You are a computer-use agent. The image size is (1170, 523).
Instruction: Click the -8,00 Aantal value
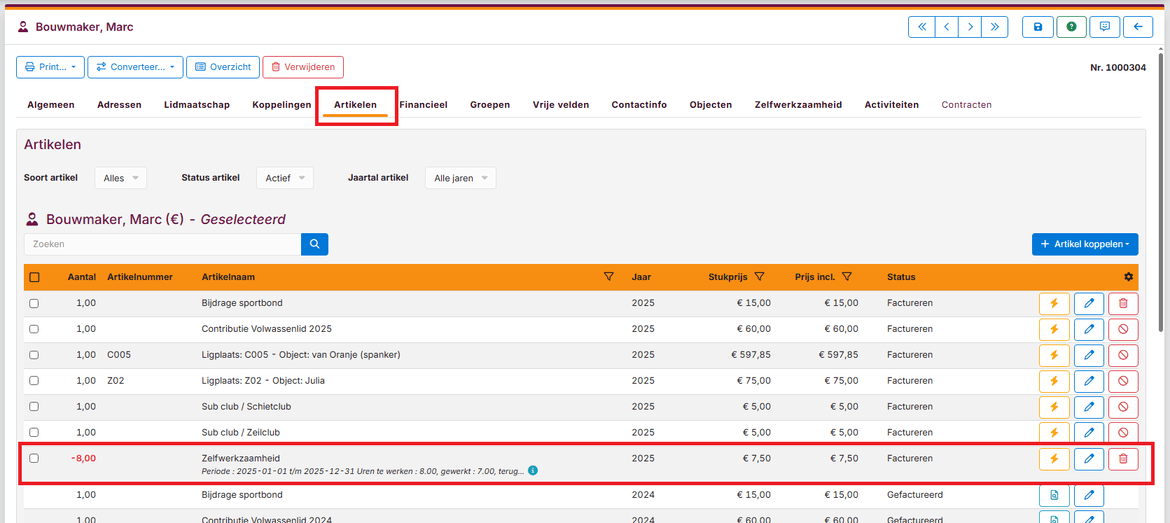click(84, 458)
